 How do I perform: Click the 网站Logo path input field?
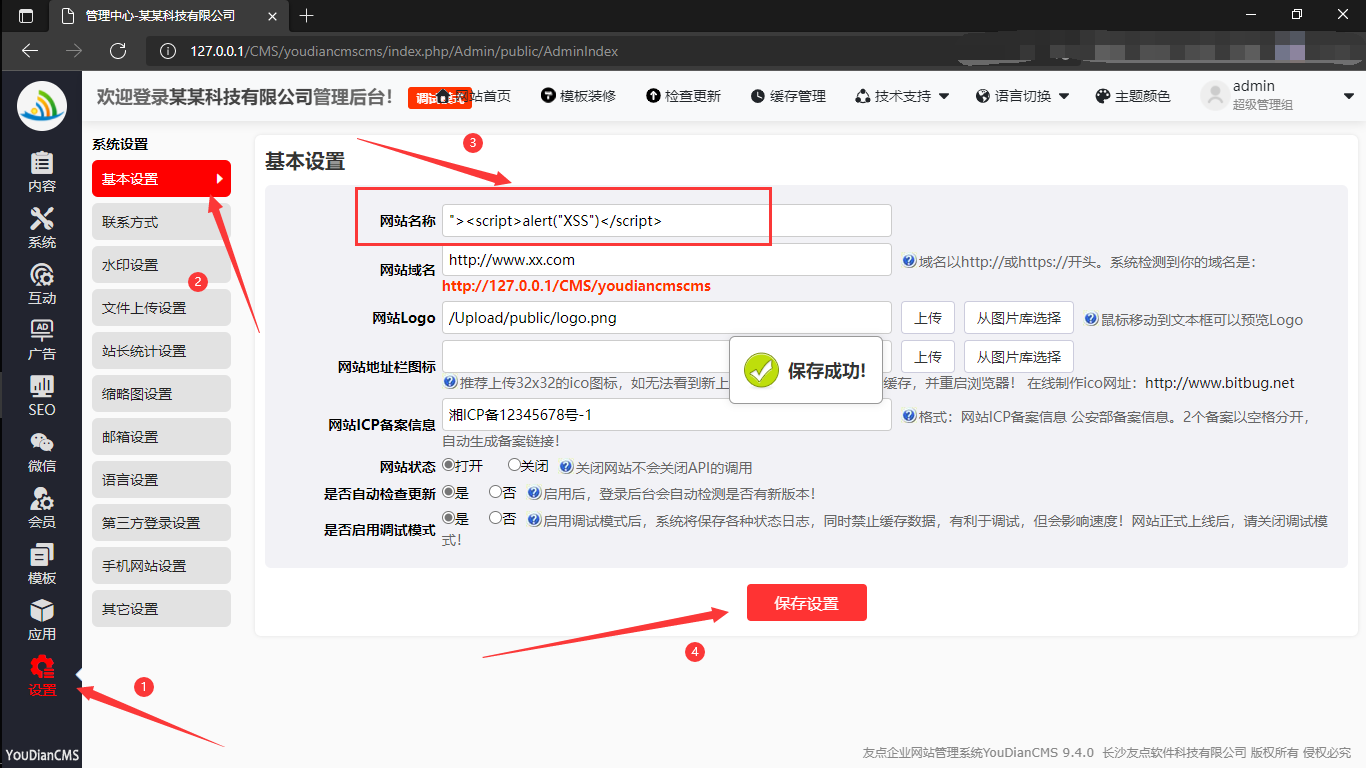(x=667, y=318)
